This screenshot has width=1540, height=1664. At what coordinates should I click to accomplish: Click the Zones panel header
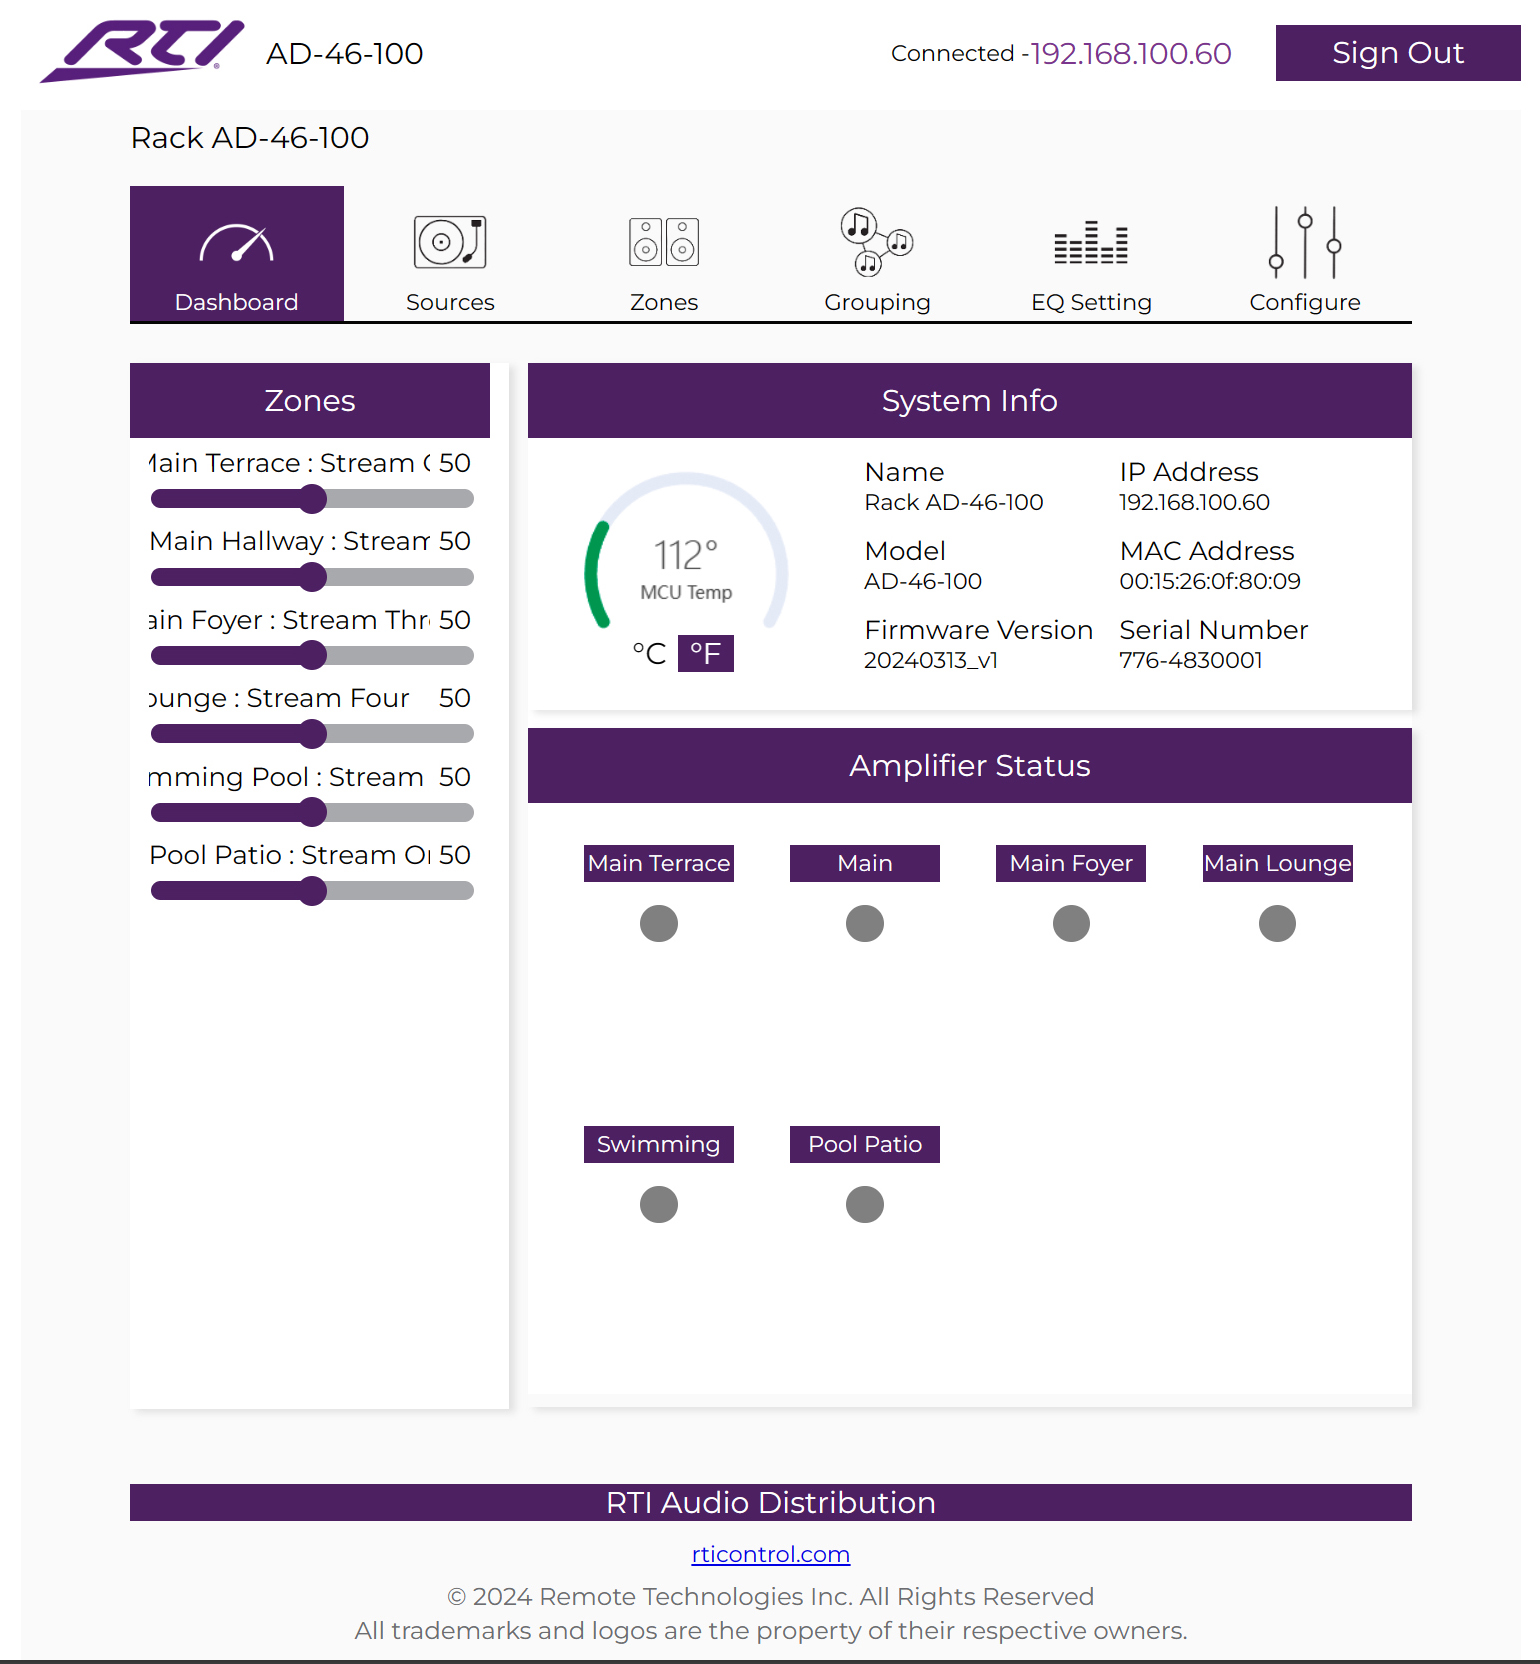pos(310,400)
